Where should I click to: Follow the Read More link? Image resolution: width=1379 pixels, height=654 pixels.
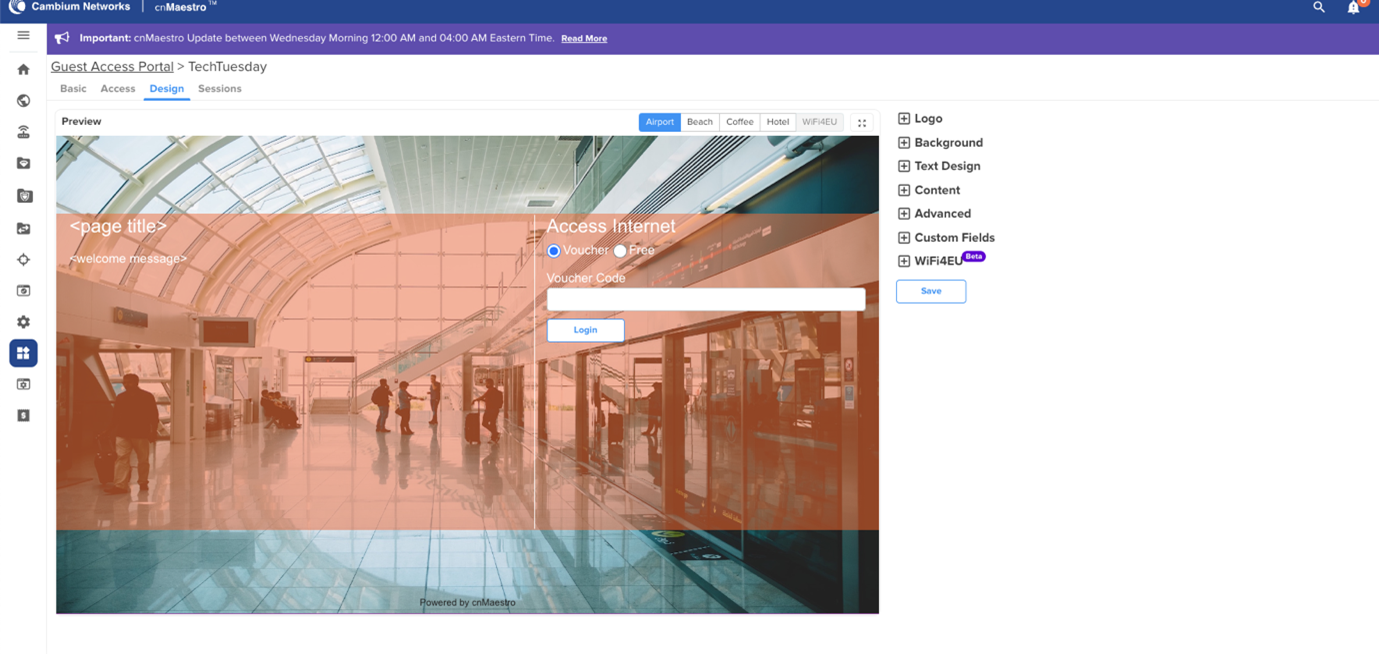584,39
